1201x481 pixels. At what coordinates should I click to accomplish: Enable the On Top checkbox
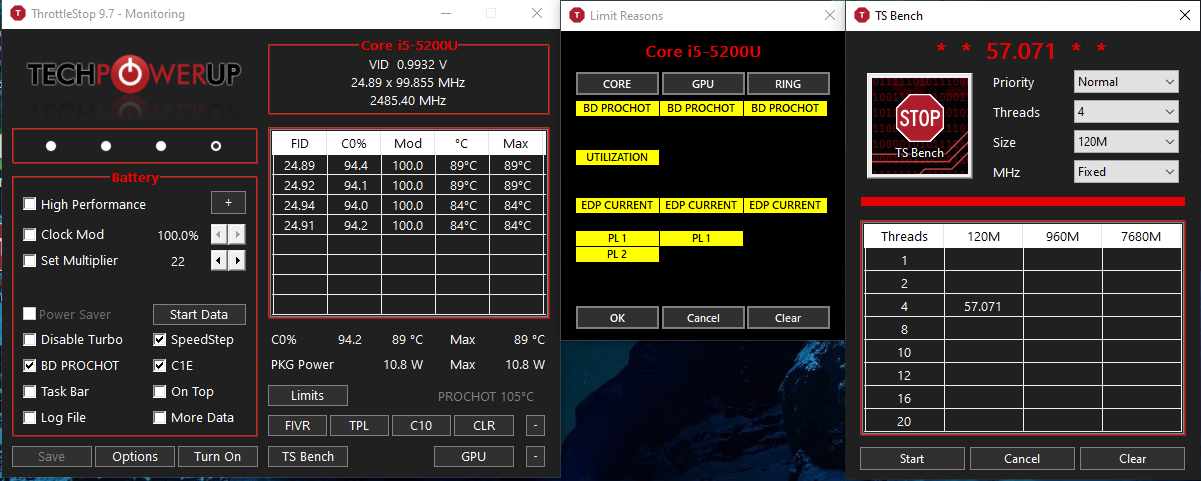160,392
